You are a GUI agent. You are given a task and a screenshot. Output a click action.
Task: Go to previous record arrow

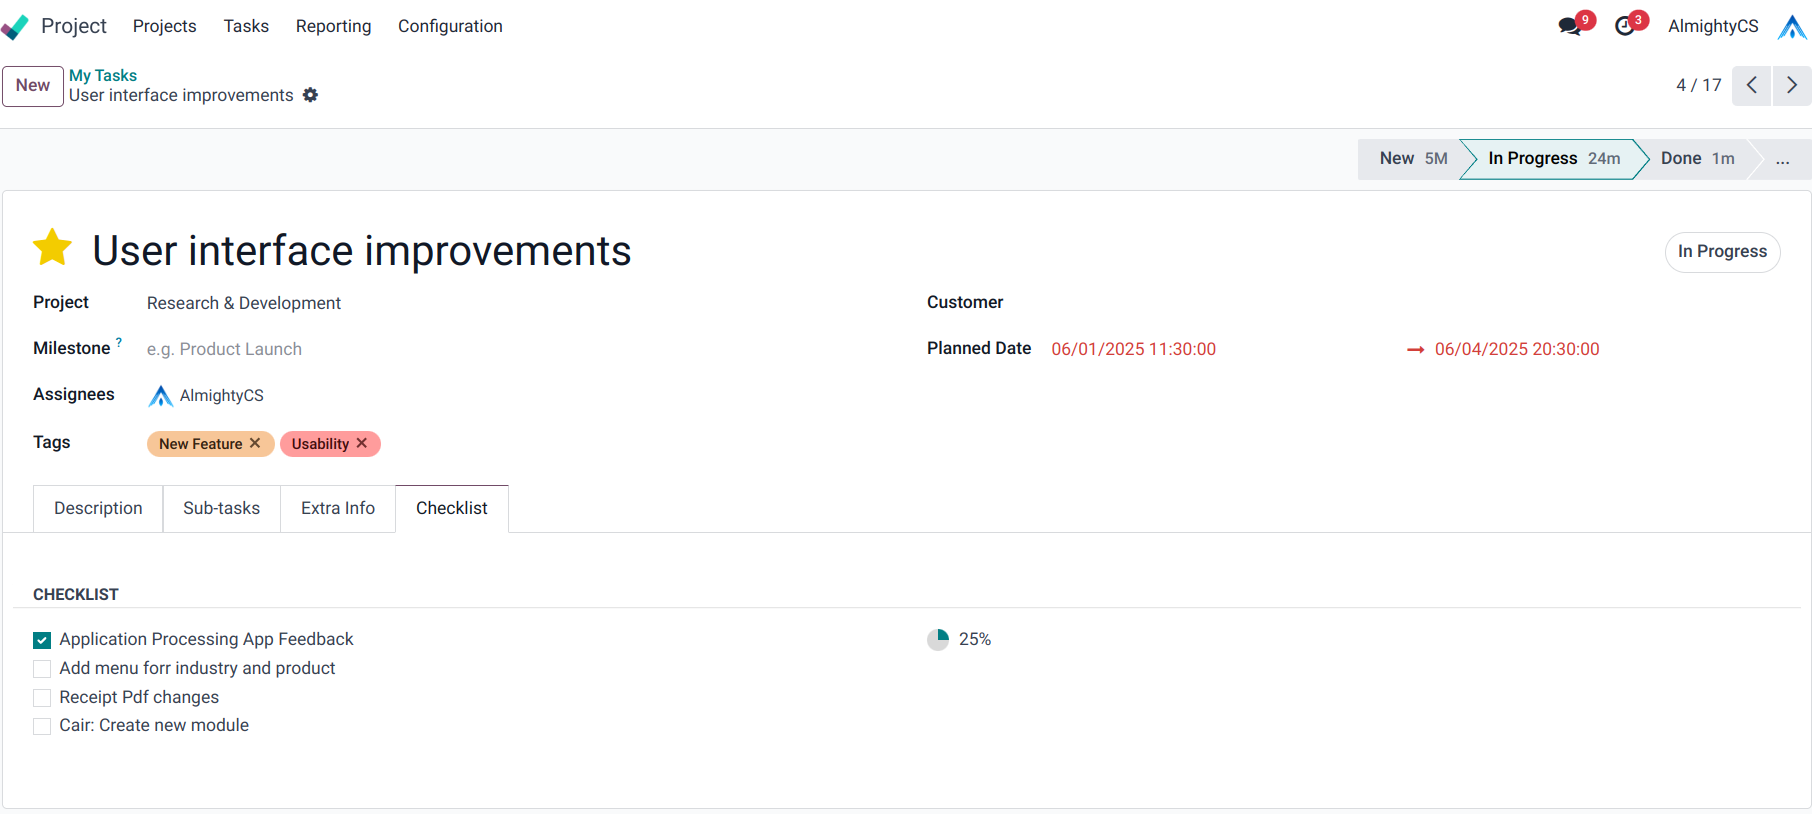click(x=1752, y=85)
